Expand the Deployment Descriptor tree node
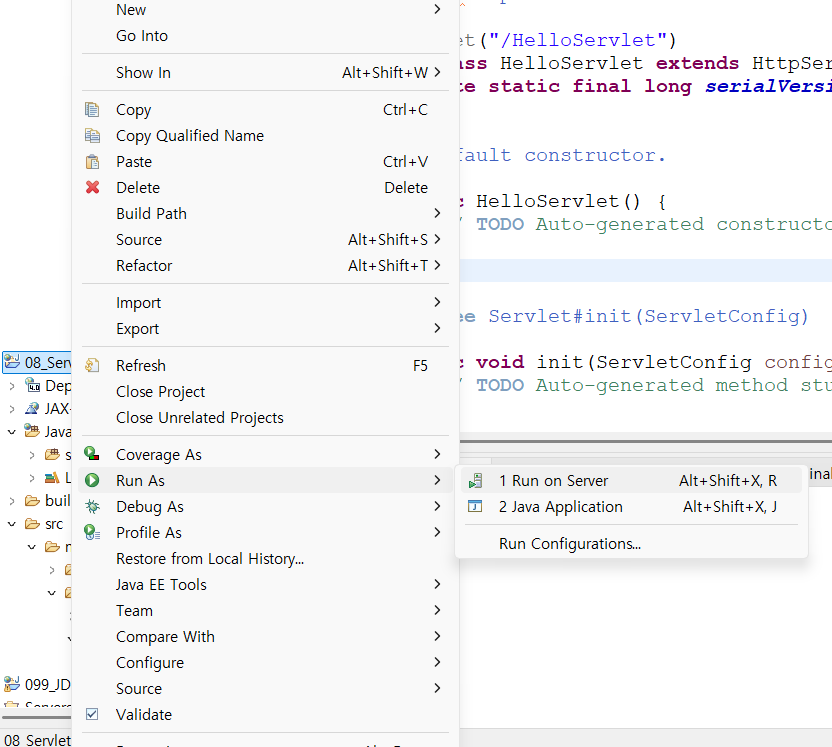Image resolution: width=832 pixels, height=747 pixels. pos(12,386)
